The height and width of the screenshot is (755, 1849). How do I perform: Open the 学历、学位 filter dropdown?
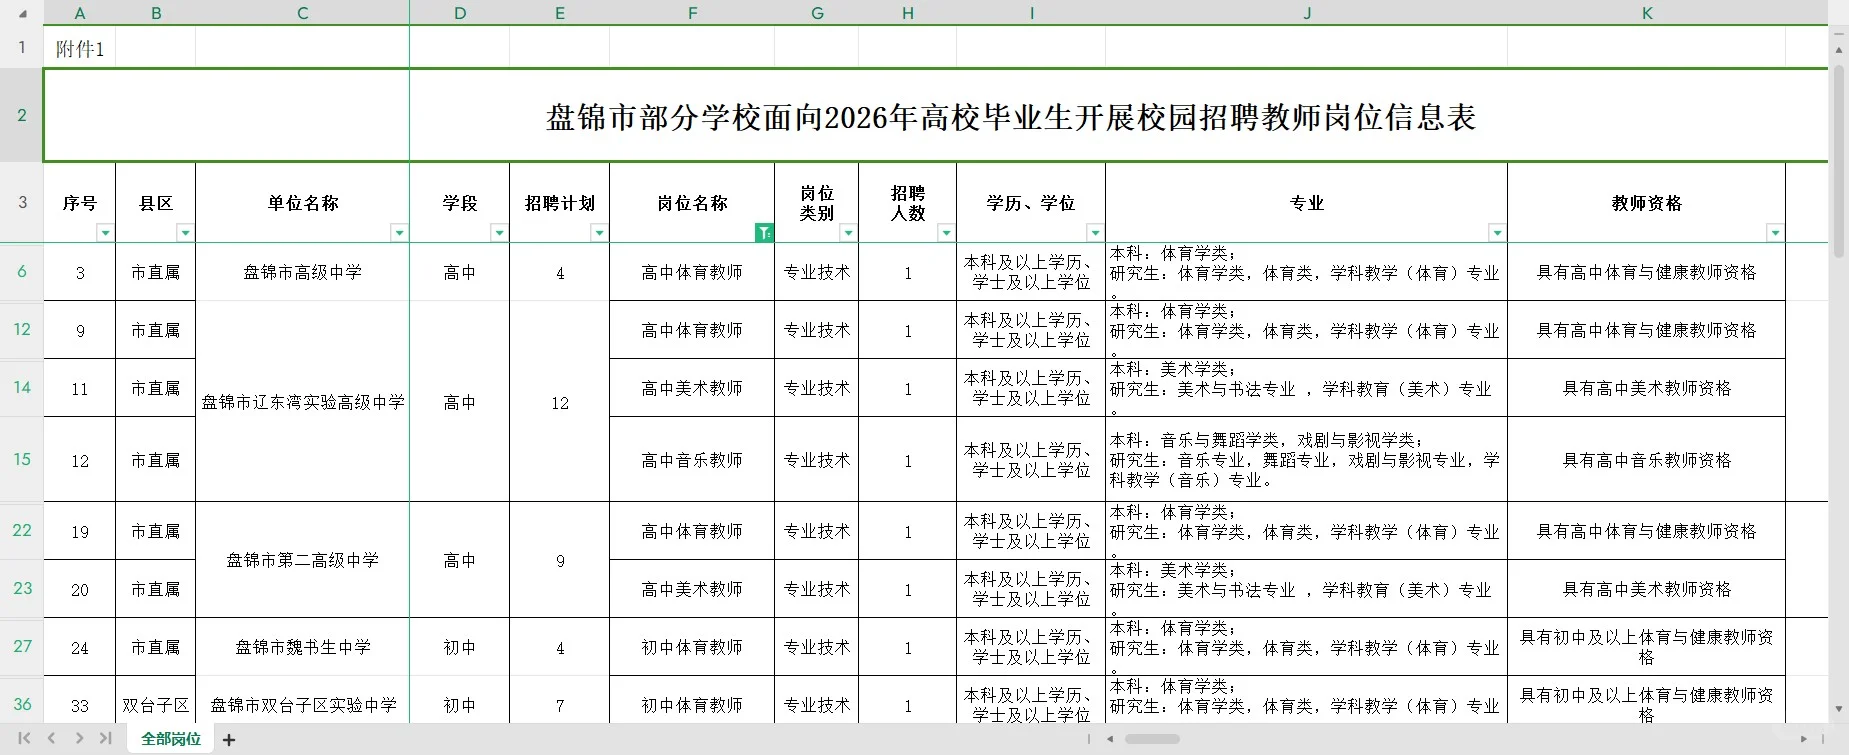click(1095, 233)
